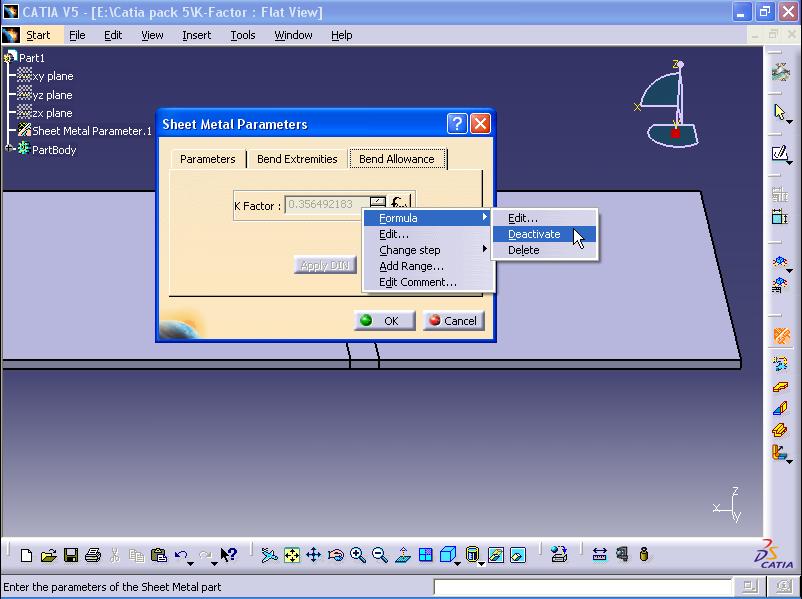This screenshot has width=802, height=599.
Task: Open the Start menu
Action: [38, 35]
